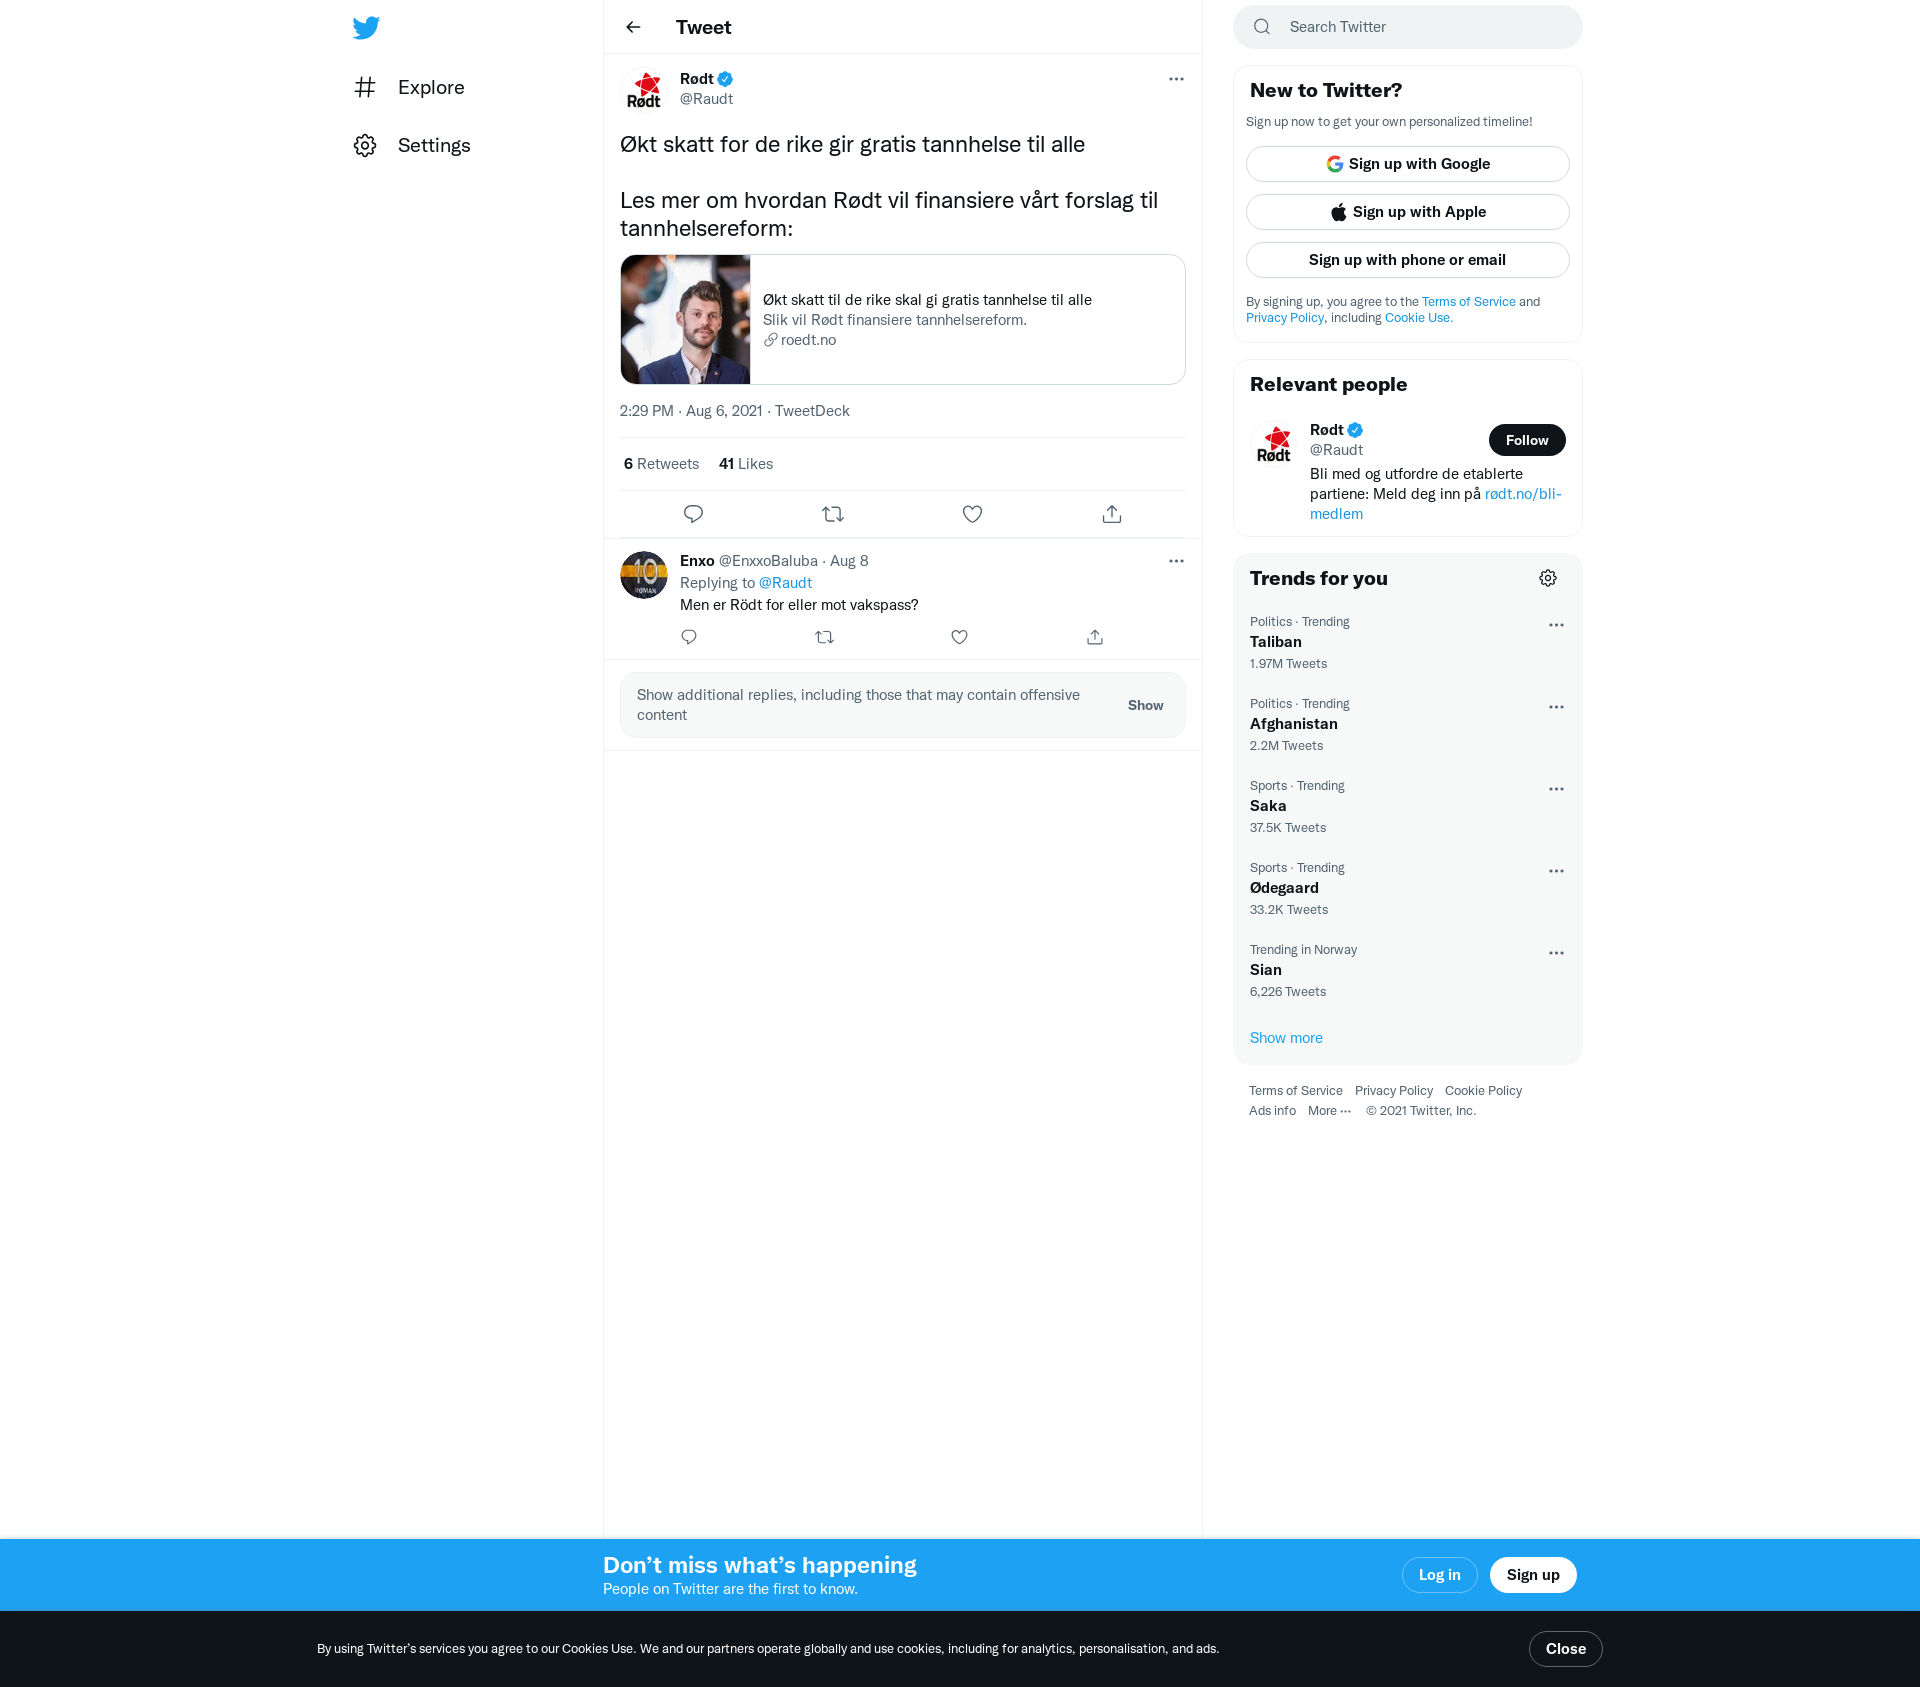
Task: Open Enxo's profile avatar
Action: (644, 575)
